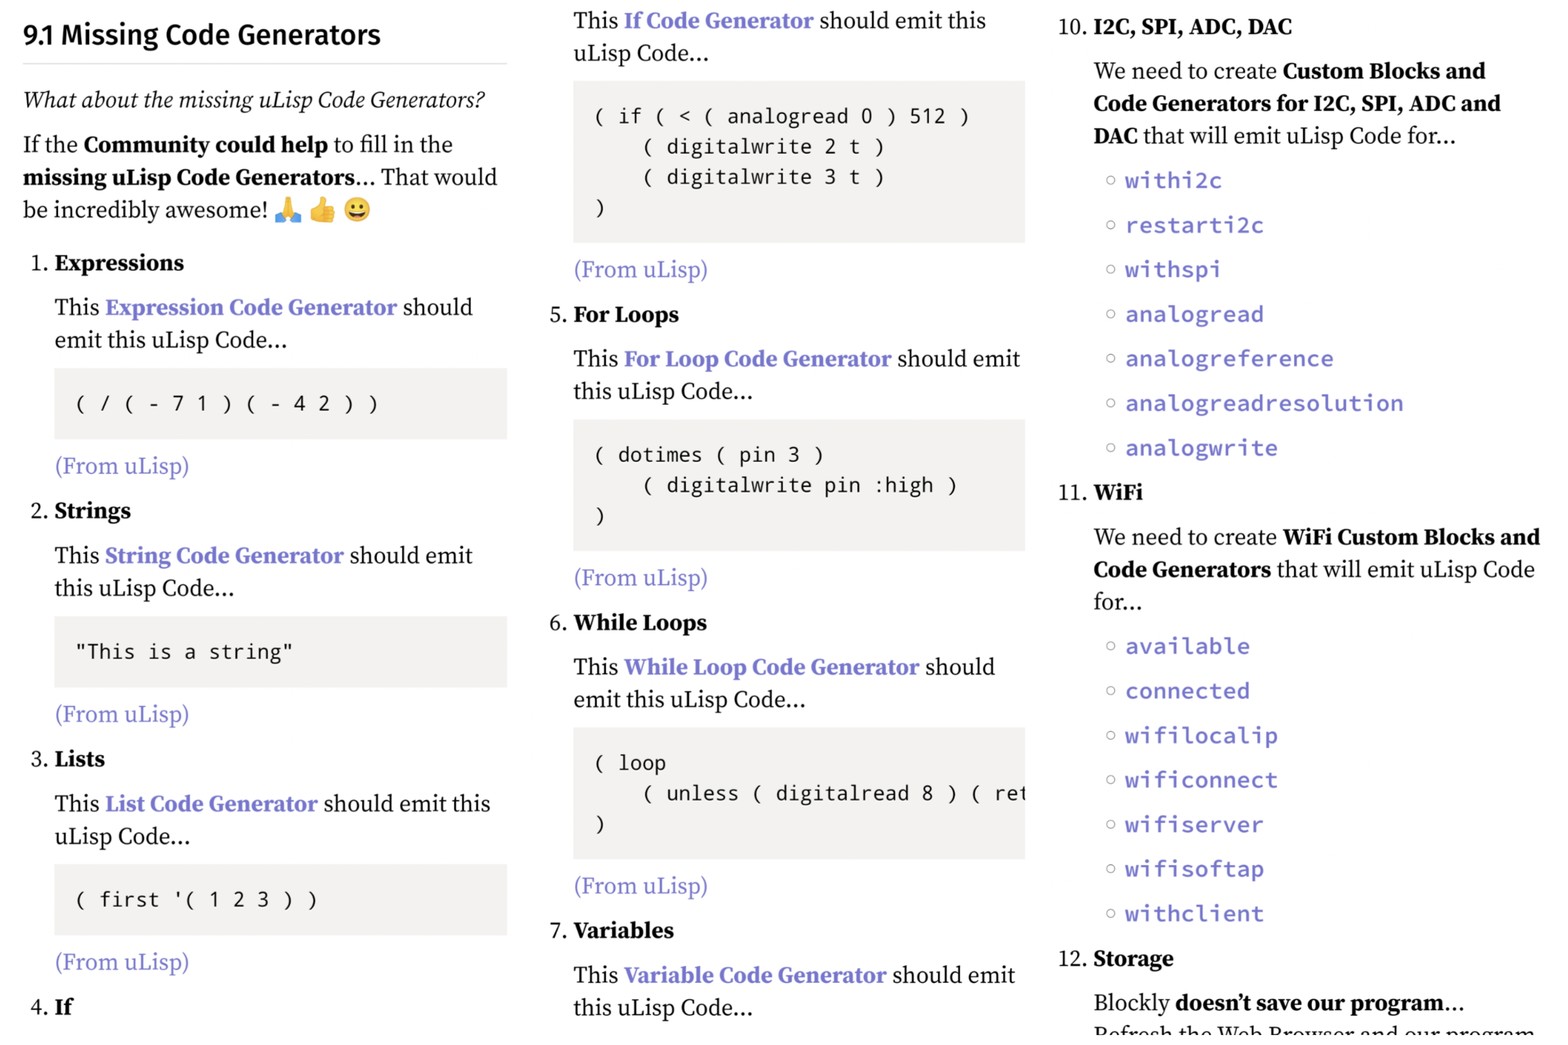This screenshot has width=1568, height=1045.
Task: Follow the withspi function link
Action: 1172,270
